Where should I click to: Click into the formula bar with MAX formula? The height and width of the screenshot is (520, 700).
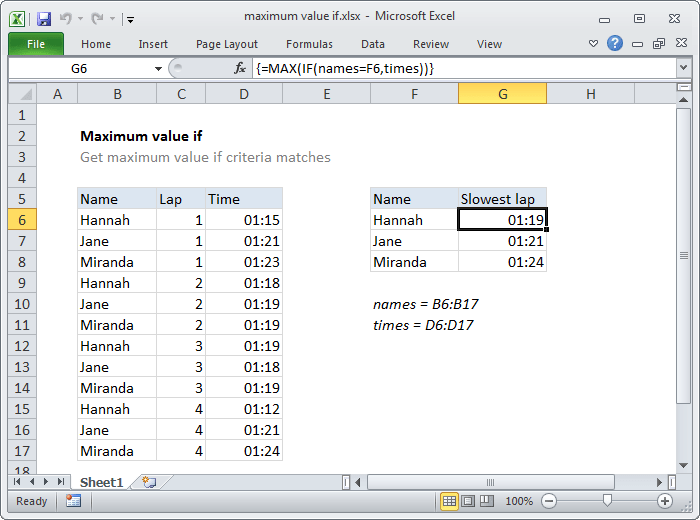click(x=464, y=69)
